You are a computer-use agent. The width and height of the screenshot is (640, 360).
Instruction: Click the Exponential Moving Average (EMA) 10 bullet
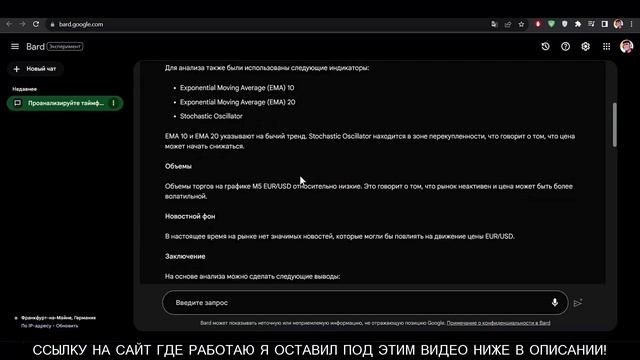click(237, 88)
